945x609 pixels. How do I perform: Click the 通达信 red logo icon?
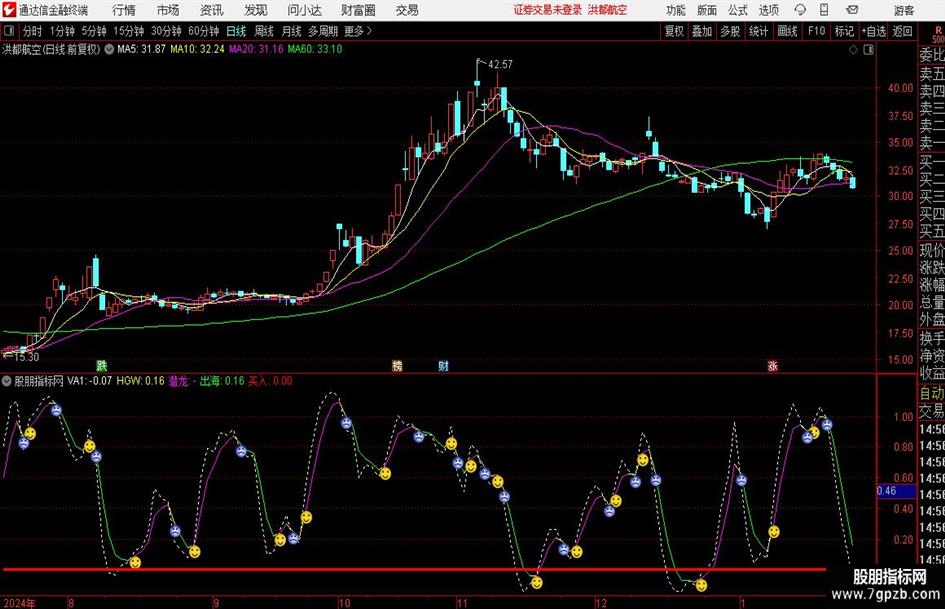point(9,10)
